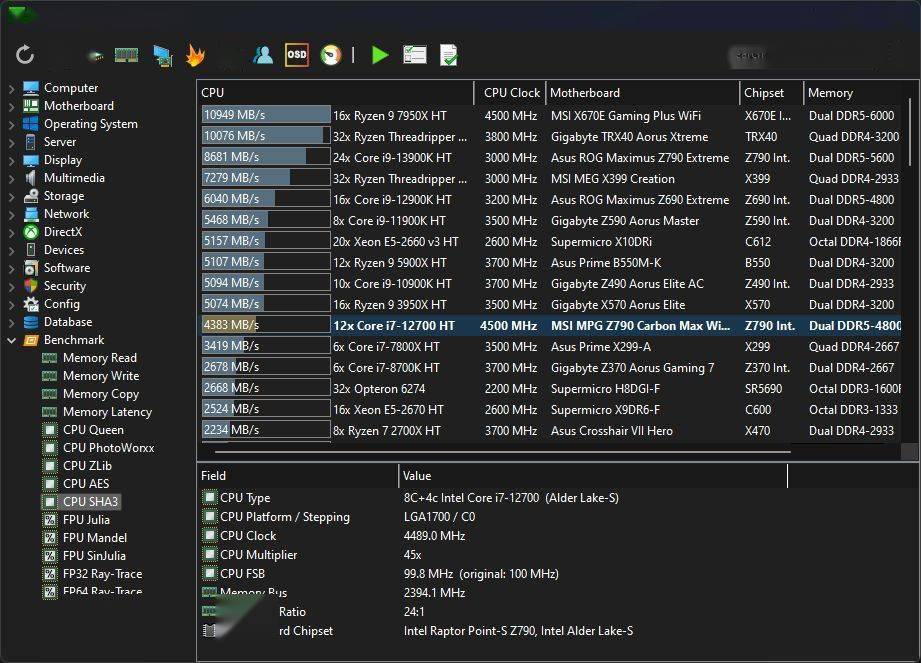Viewport: 921px width, 663px height.
Task: Open the memory benchmark RAM-module toolbar icon
Action: [126, 55]
